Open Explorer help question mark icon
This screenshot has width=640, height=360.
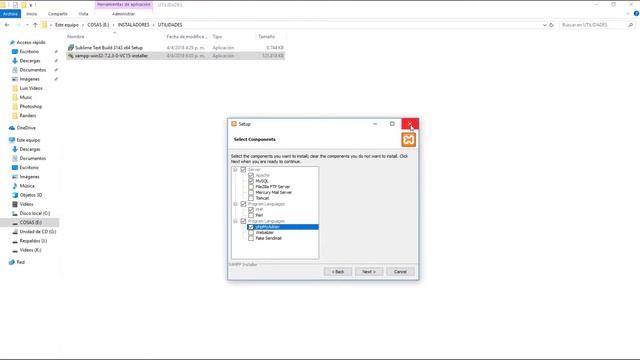(636, 14)
